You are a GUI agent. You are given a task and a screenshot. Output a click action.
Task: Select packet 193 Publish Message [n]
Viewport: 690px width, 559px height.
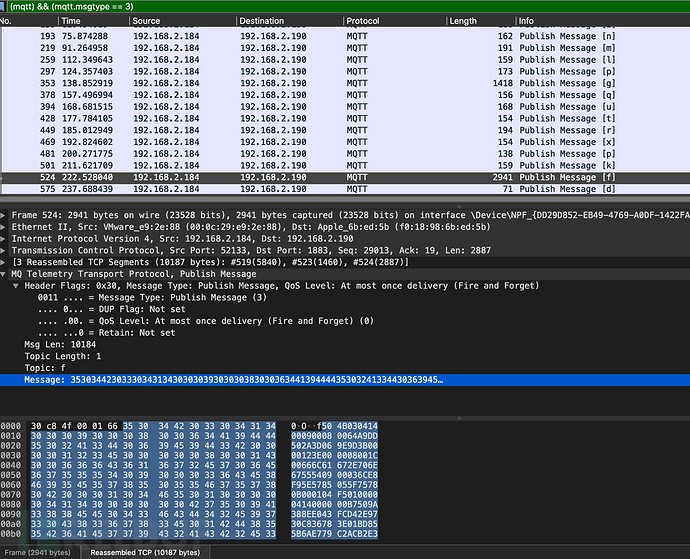point(345,36)
